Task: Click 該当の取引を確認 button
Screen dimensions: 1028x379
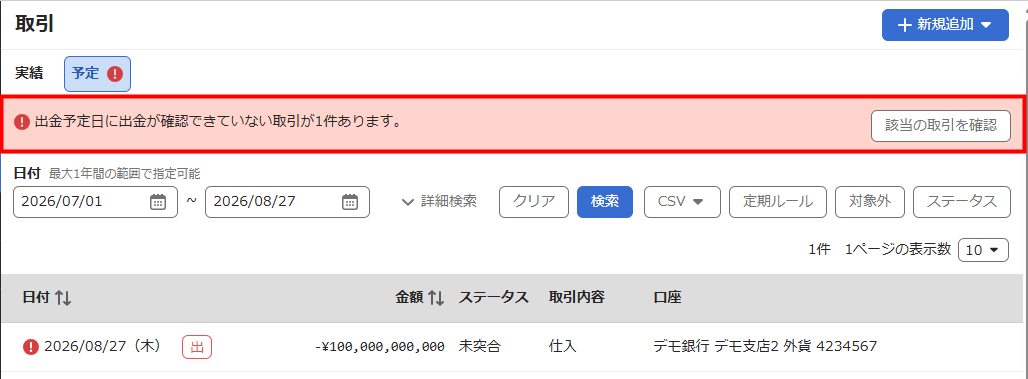Action: click(x=940, y=126)
